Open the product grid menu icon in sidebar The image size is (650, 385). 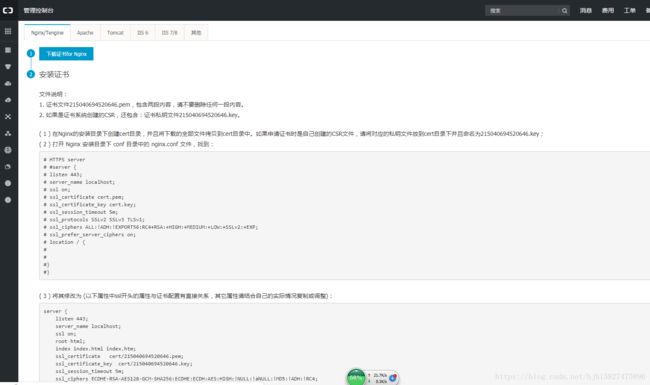[8, 31]
